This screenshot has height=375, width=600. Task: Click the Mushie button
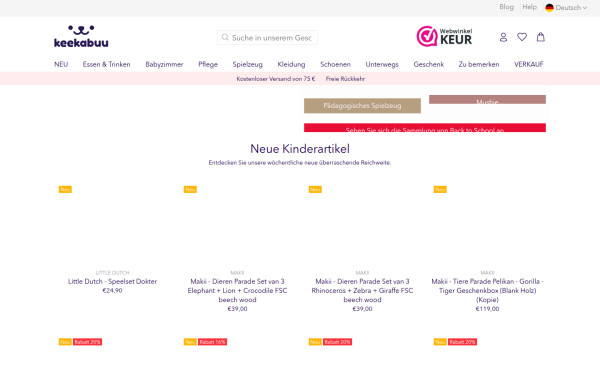pos(487,99)
